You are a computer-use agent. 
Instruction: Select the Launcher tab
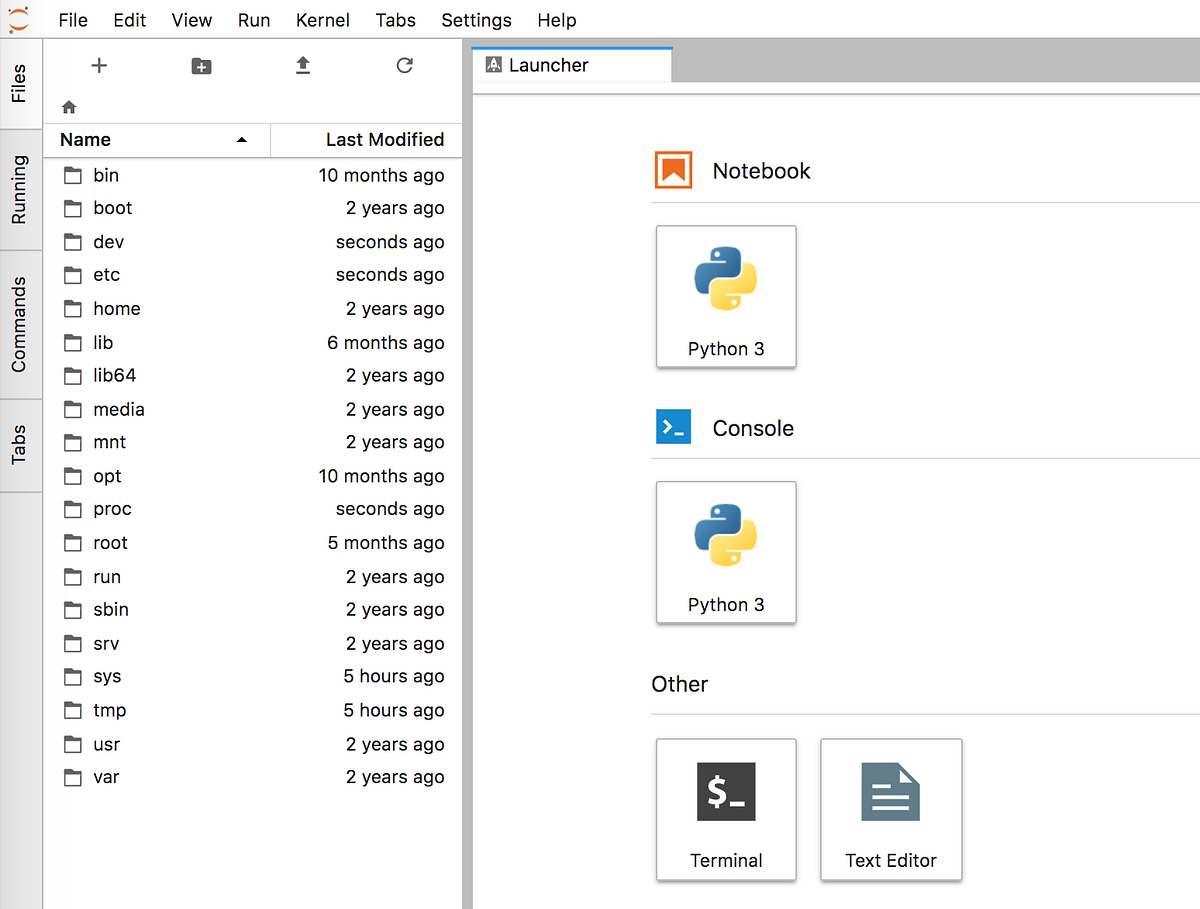click(571, 64)
